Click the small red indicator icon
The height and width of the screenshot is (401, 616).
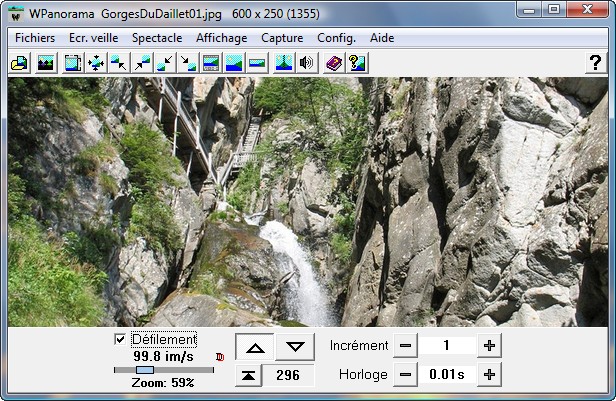point(220,357)
